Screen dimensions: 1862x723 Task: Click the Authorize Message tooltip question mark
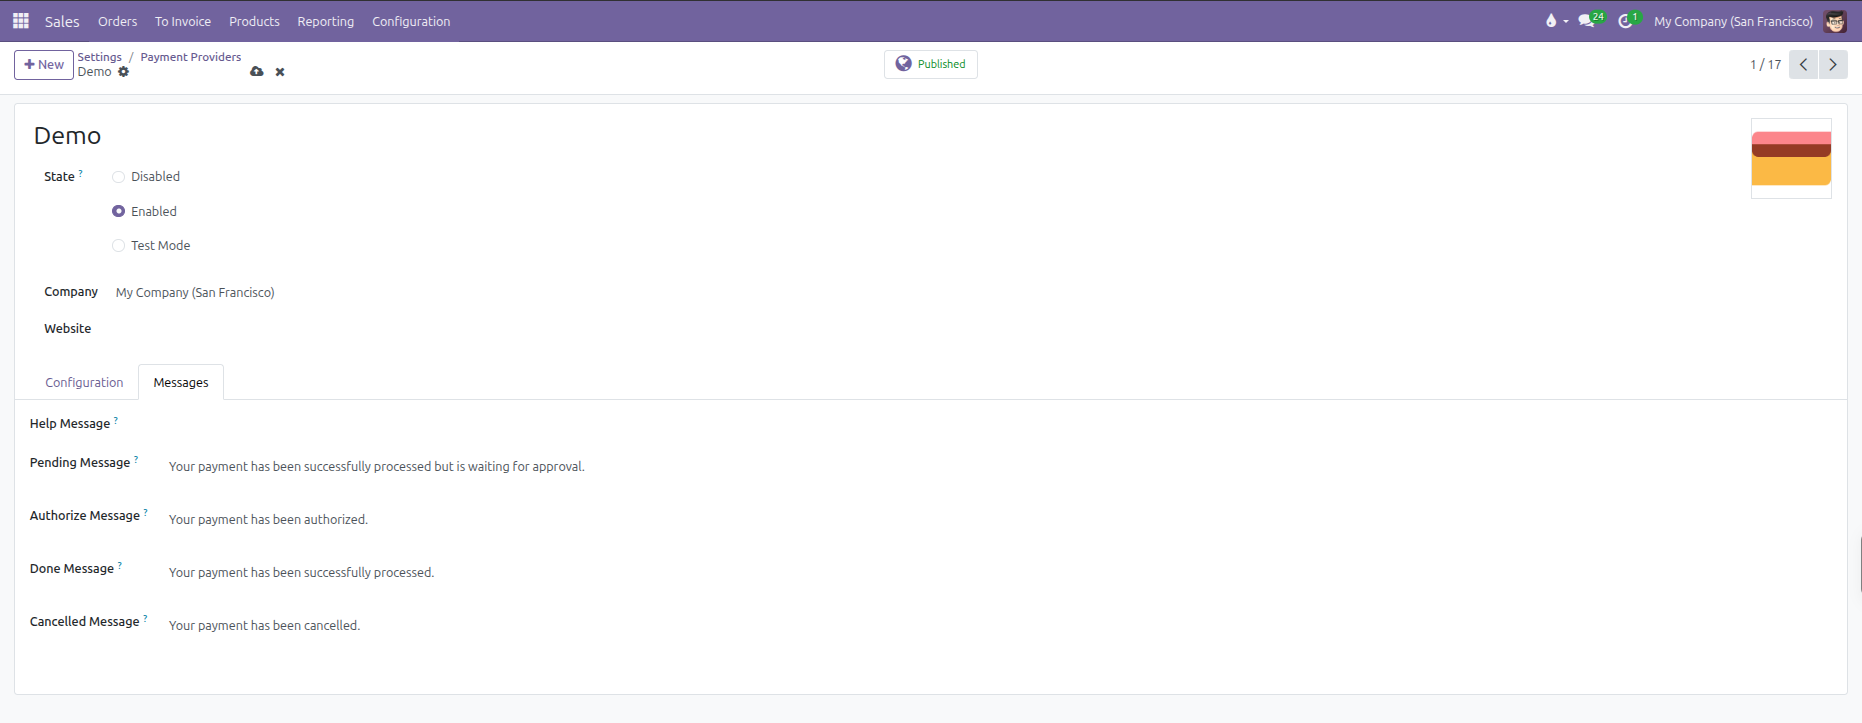[146, 512]
